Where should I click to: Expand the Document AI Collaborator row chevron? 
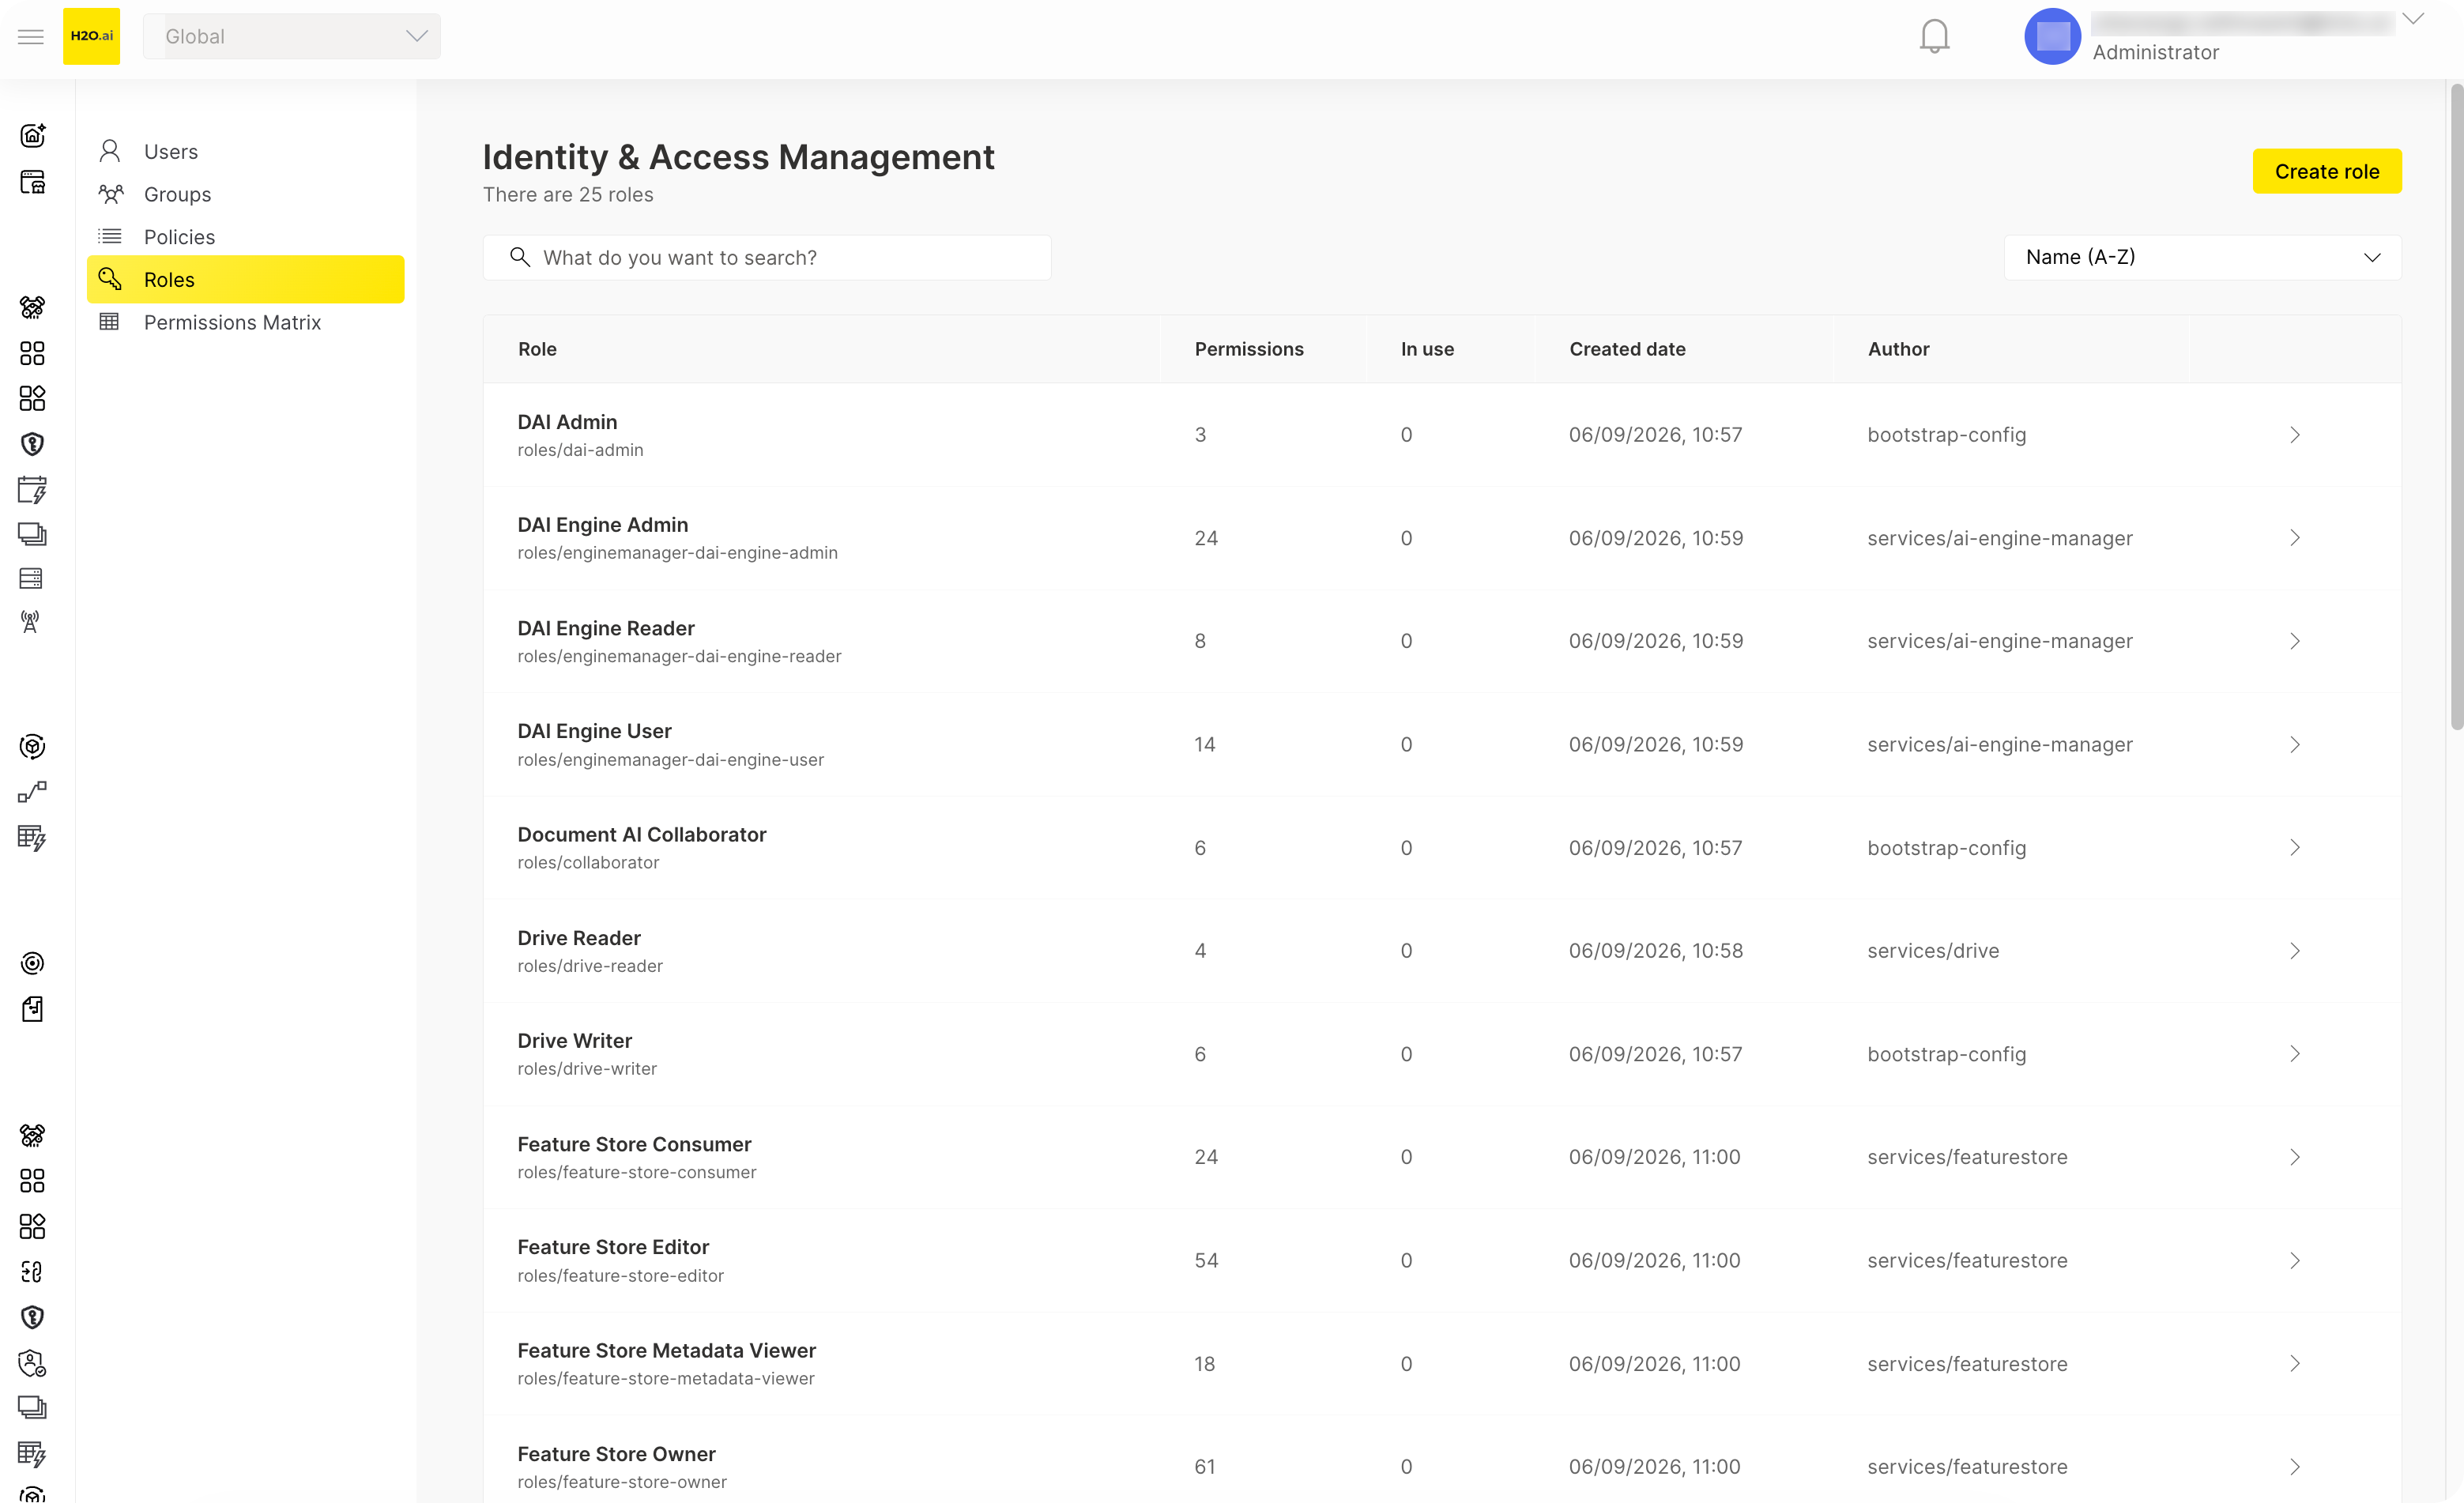point(2295,848)
